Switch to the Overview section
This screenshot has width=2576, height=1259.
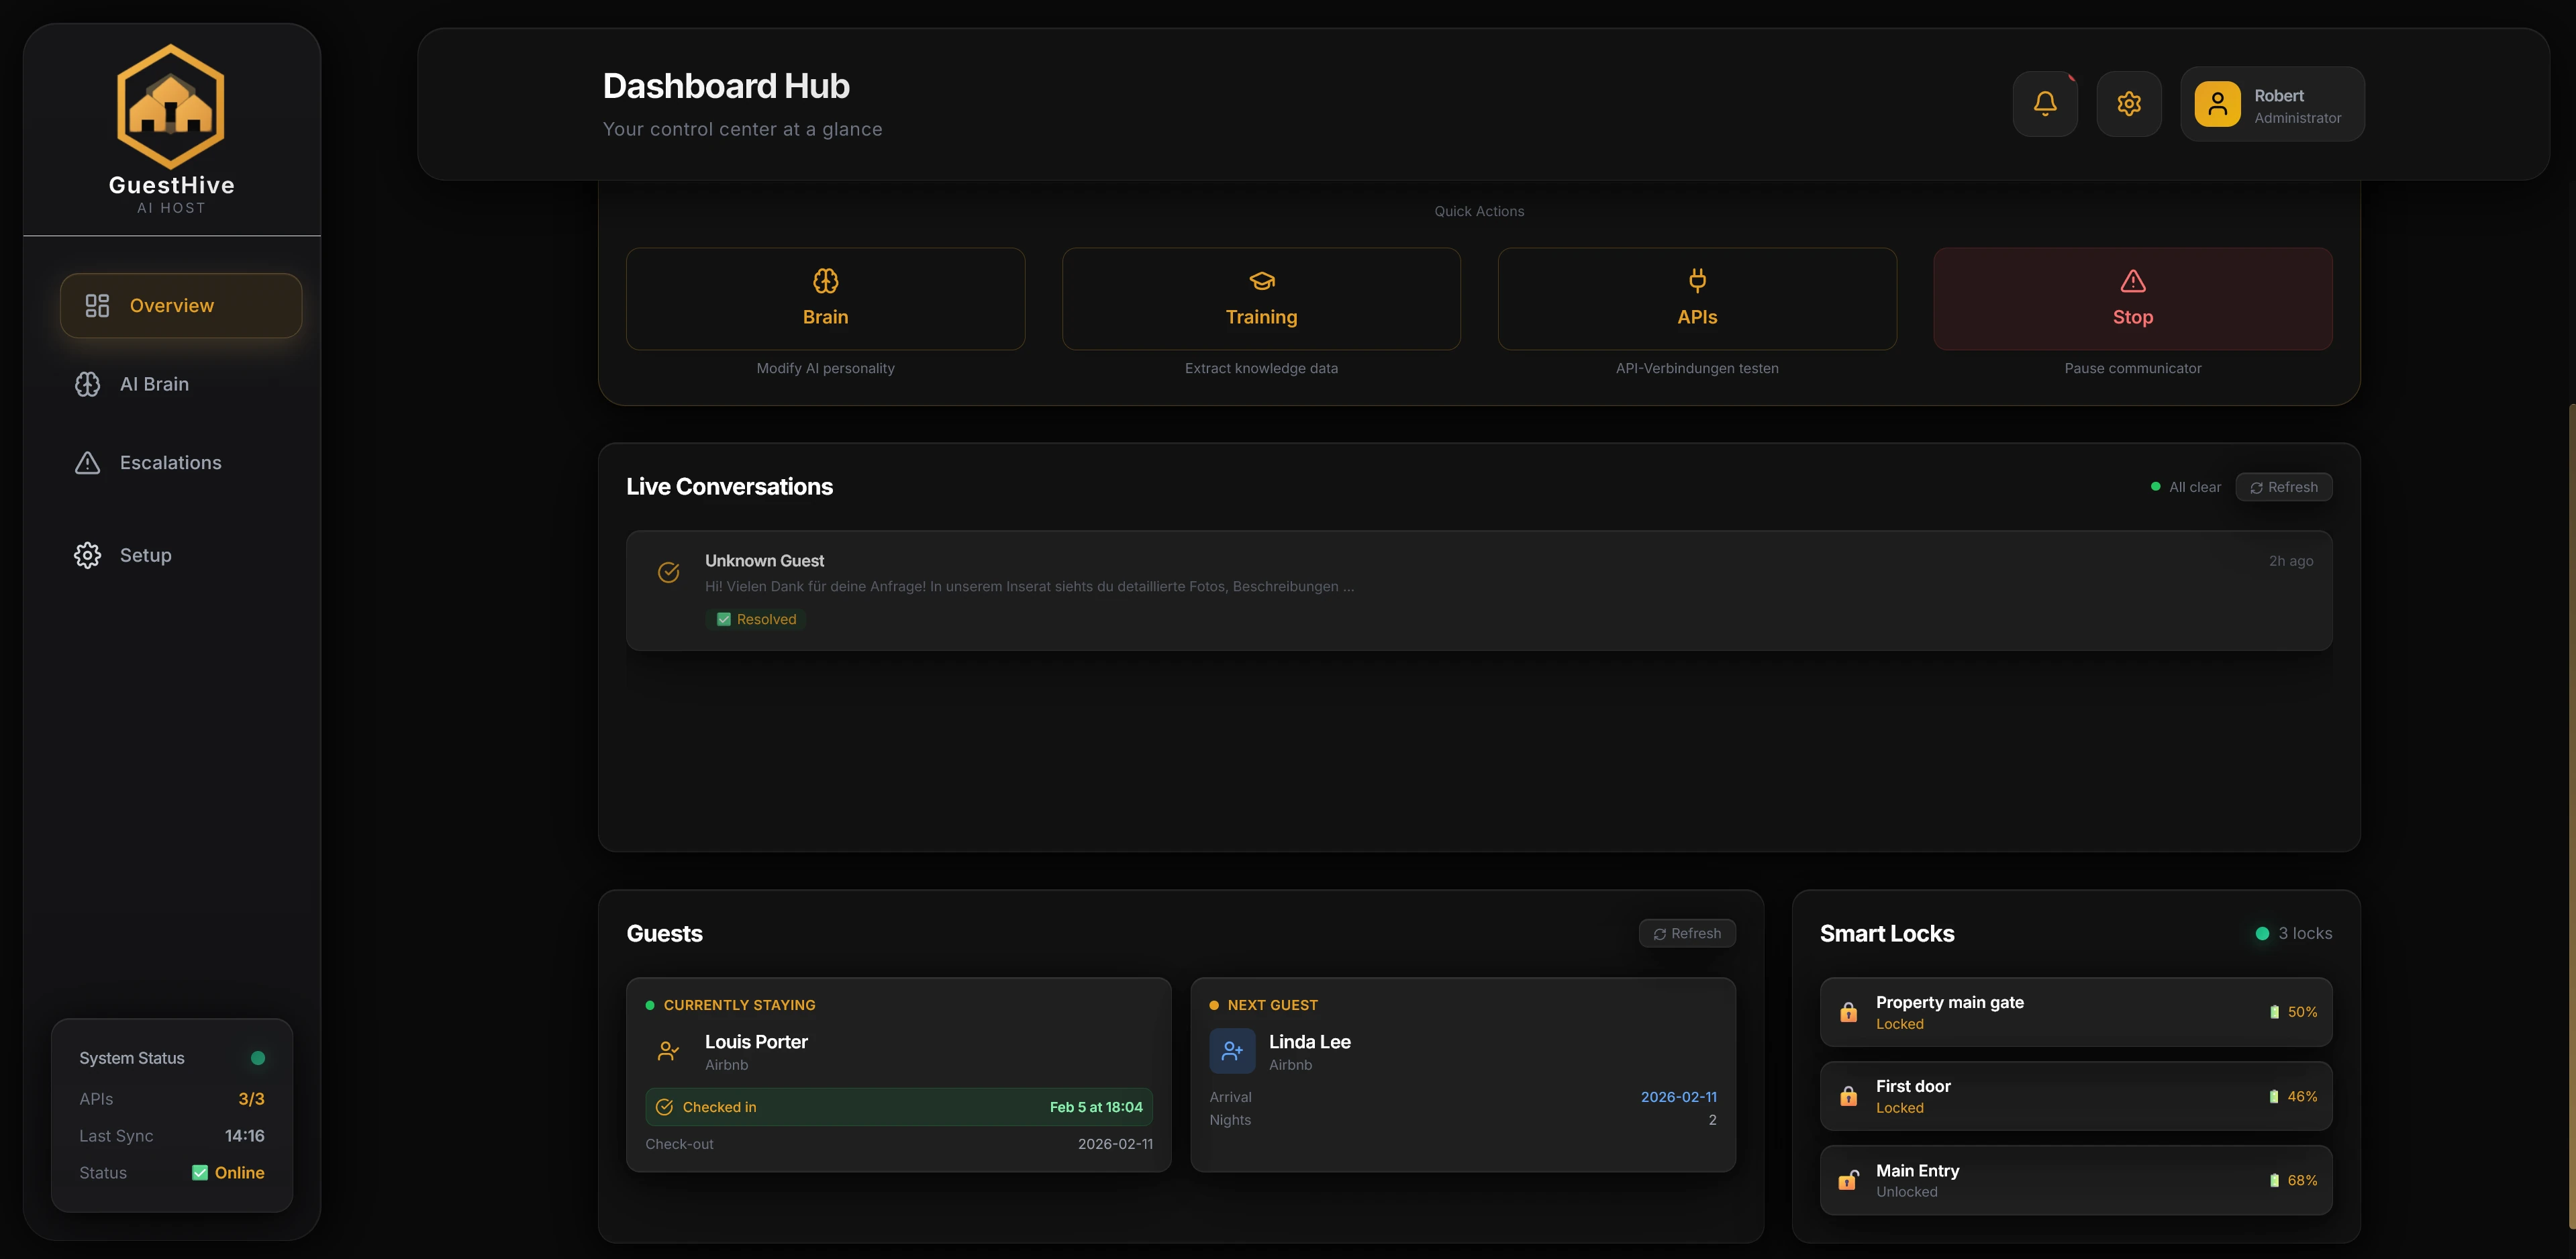170,305
